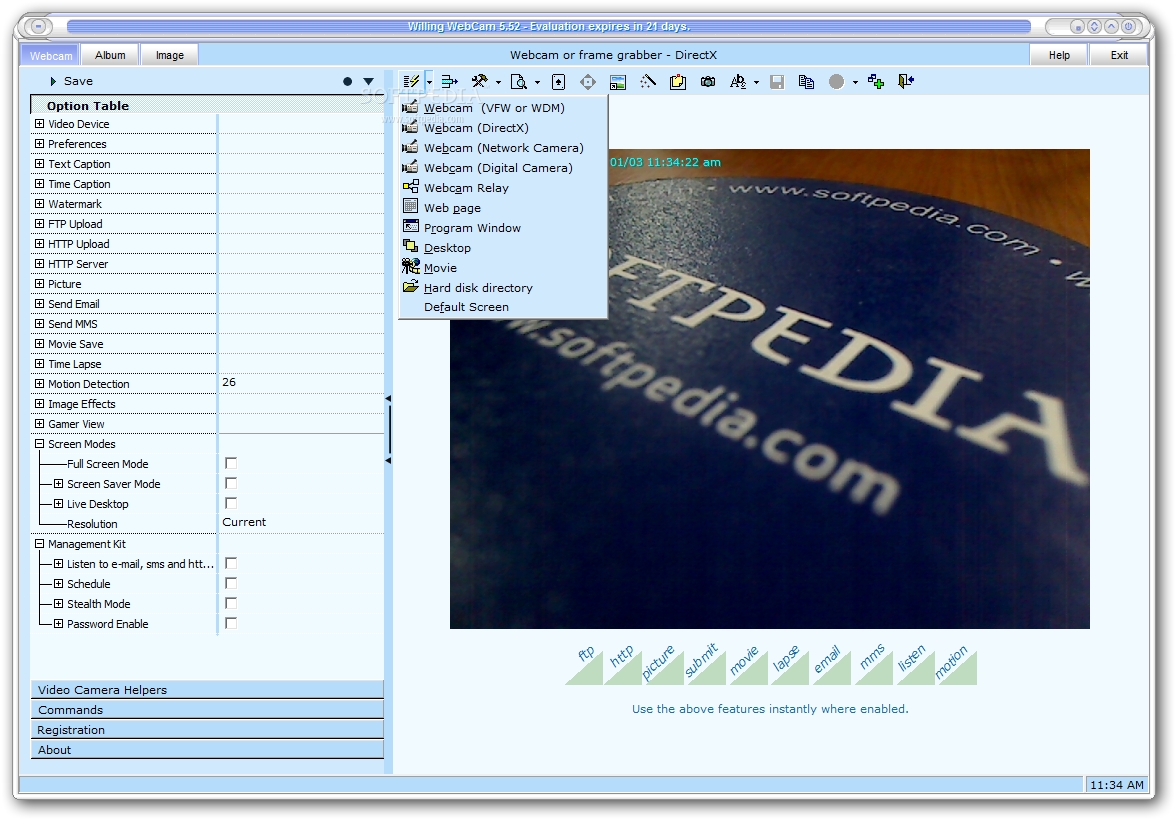Viewport: 1176px width, 820px height.
Task: Enable Listen to e-mail, sms and http checkbox
Action: (231, 563)
